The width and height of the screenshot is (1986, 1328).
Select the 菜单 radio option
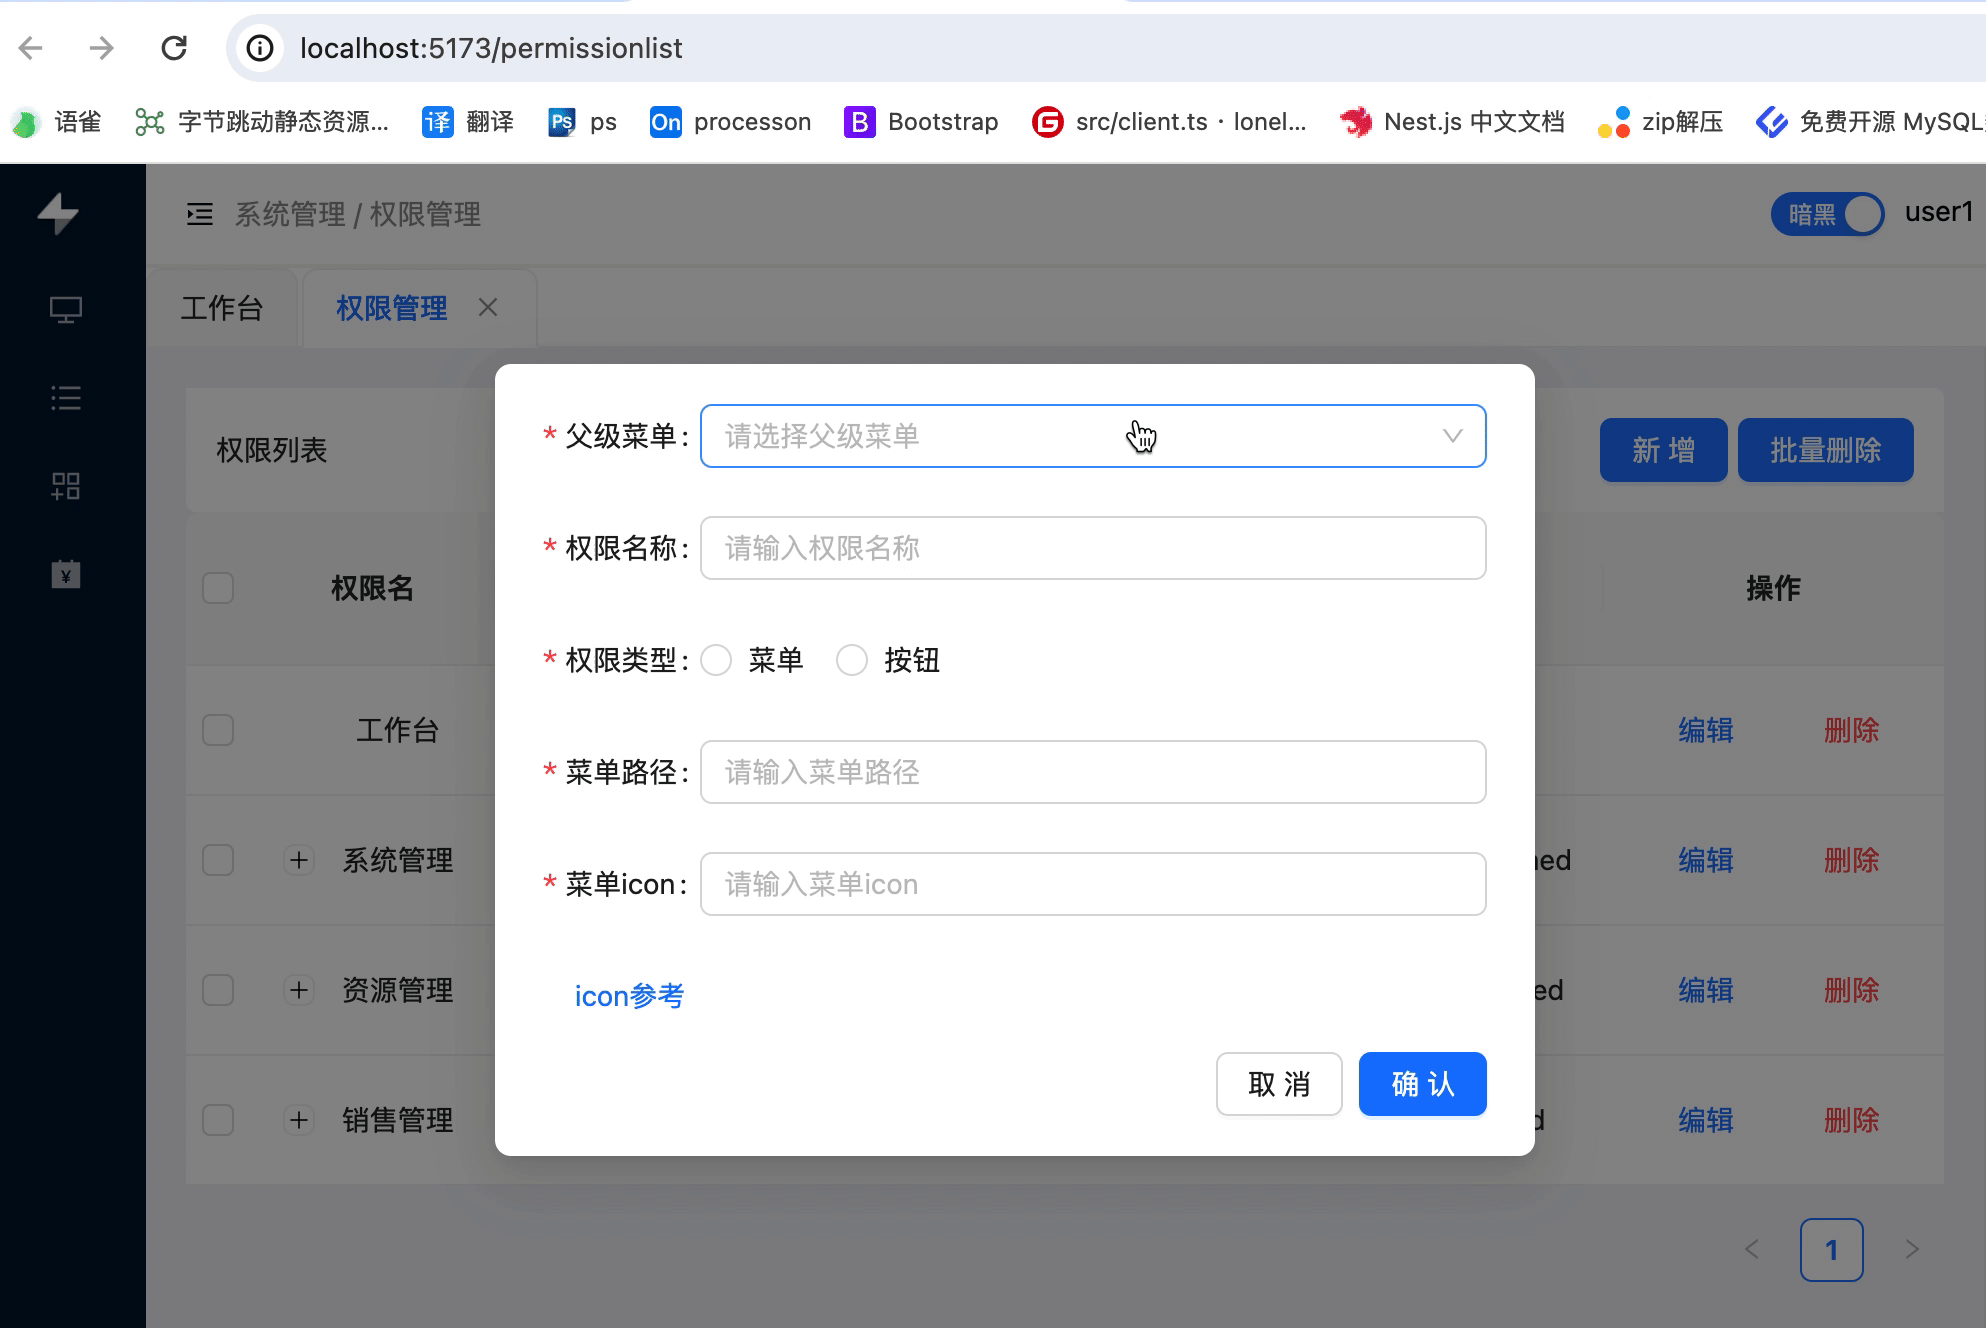pyautogui.click(x=716, y=660)
